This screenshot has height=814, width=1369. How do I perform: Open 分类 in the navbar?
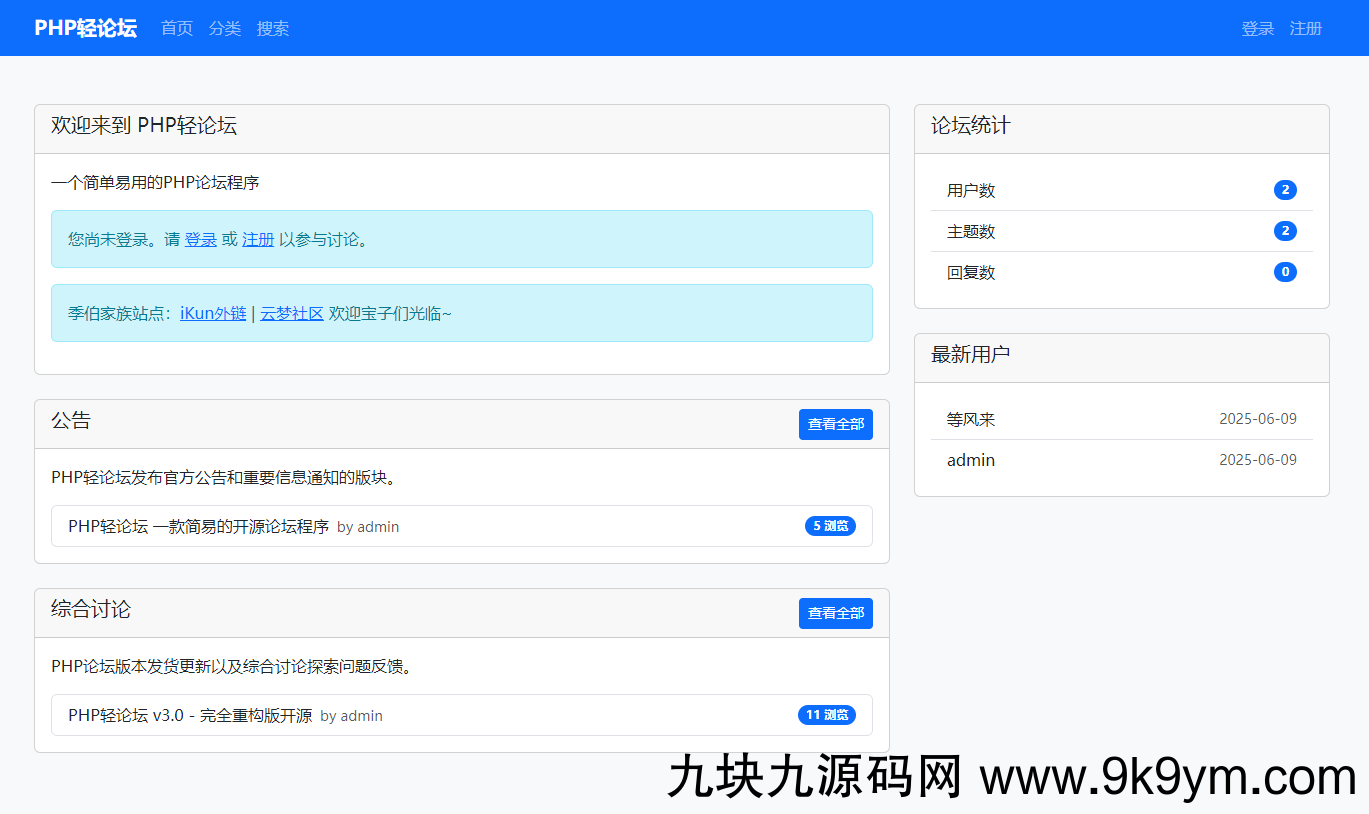tap(225, 28)
